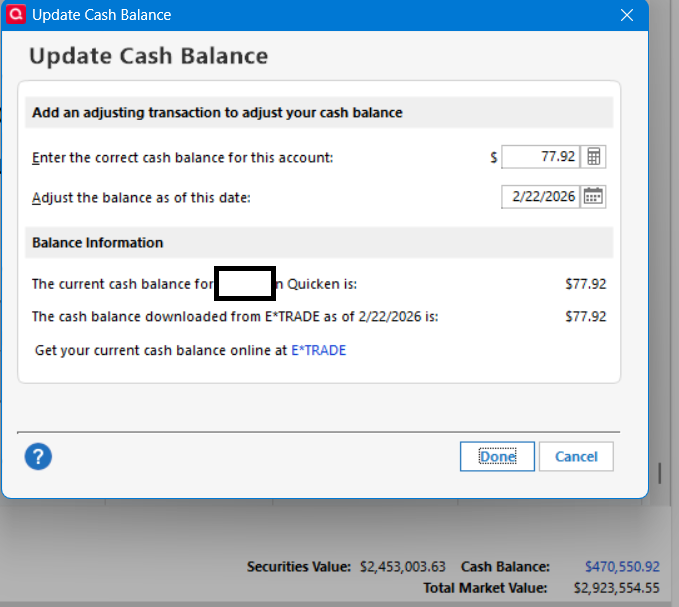This screenshot has height=607, width=679.
Task: Click the Done button
Action: (x=497, y=456)
